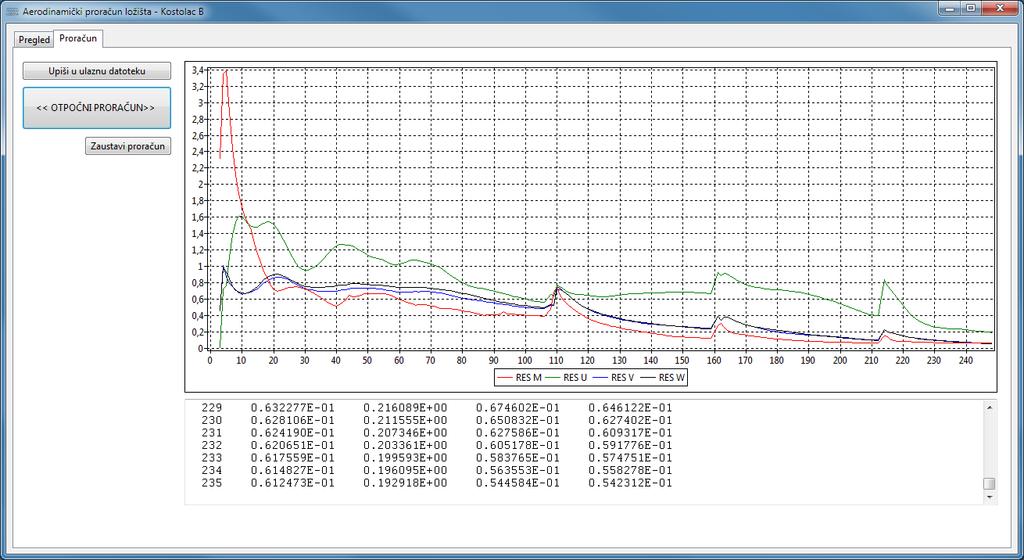This screenshot has height=560, width=1024.
Task: Click value 0.542312E-01 in last row
Action: point(630,483)
